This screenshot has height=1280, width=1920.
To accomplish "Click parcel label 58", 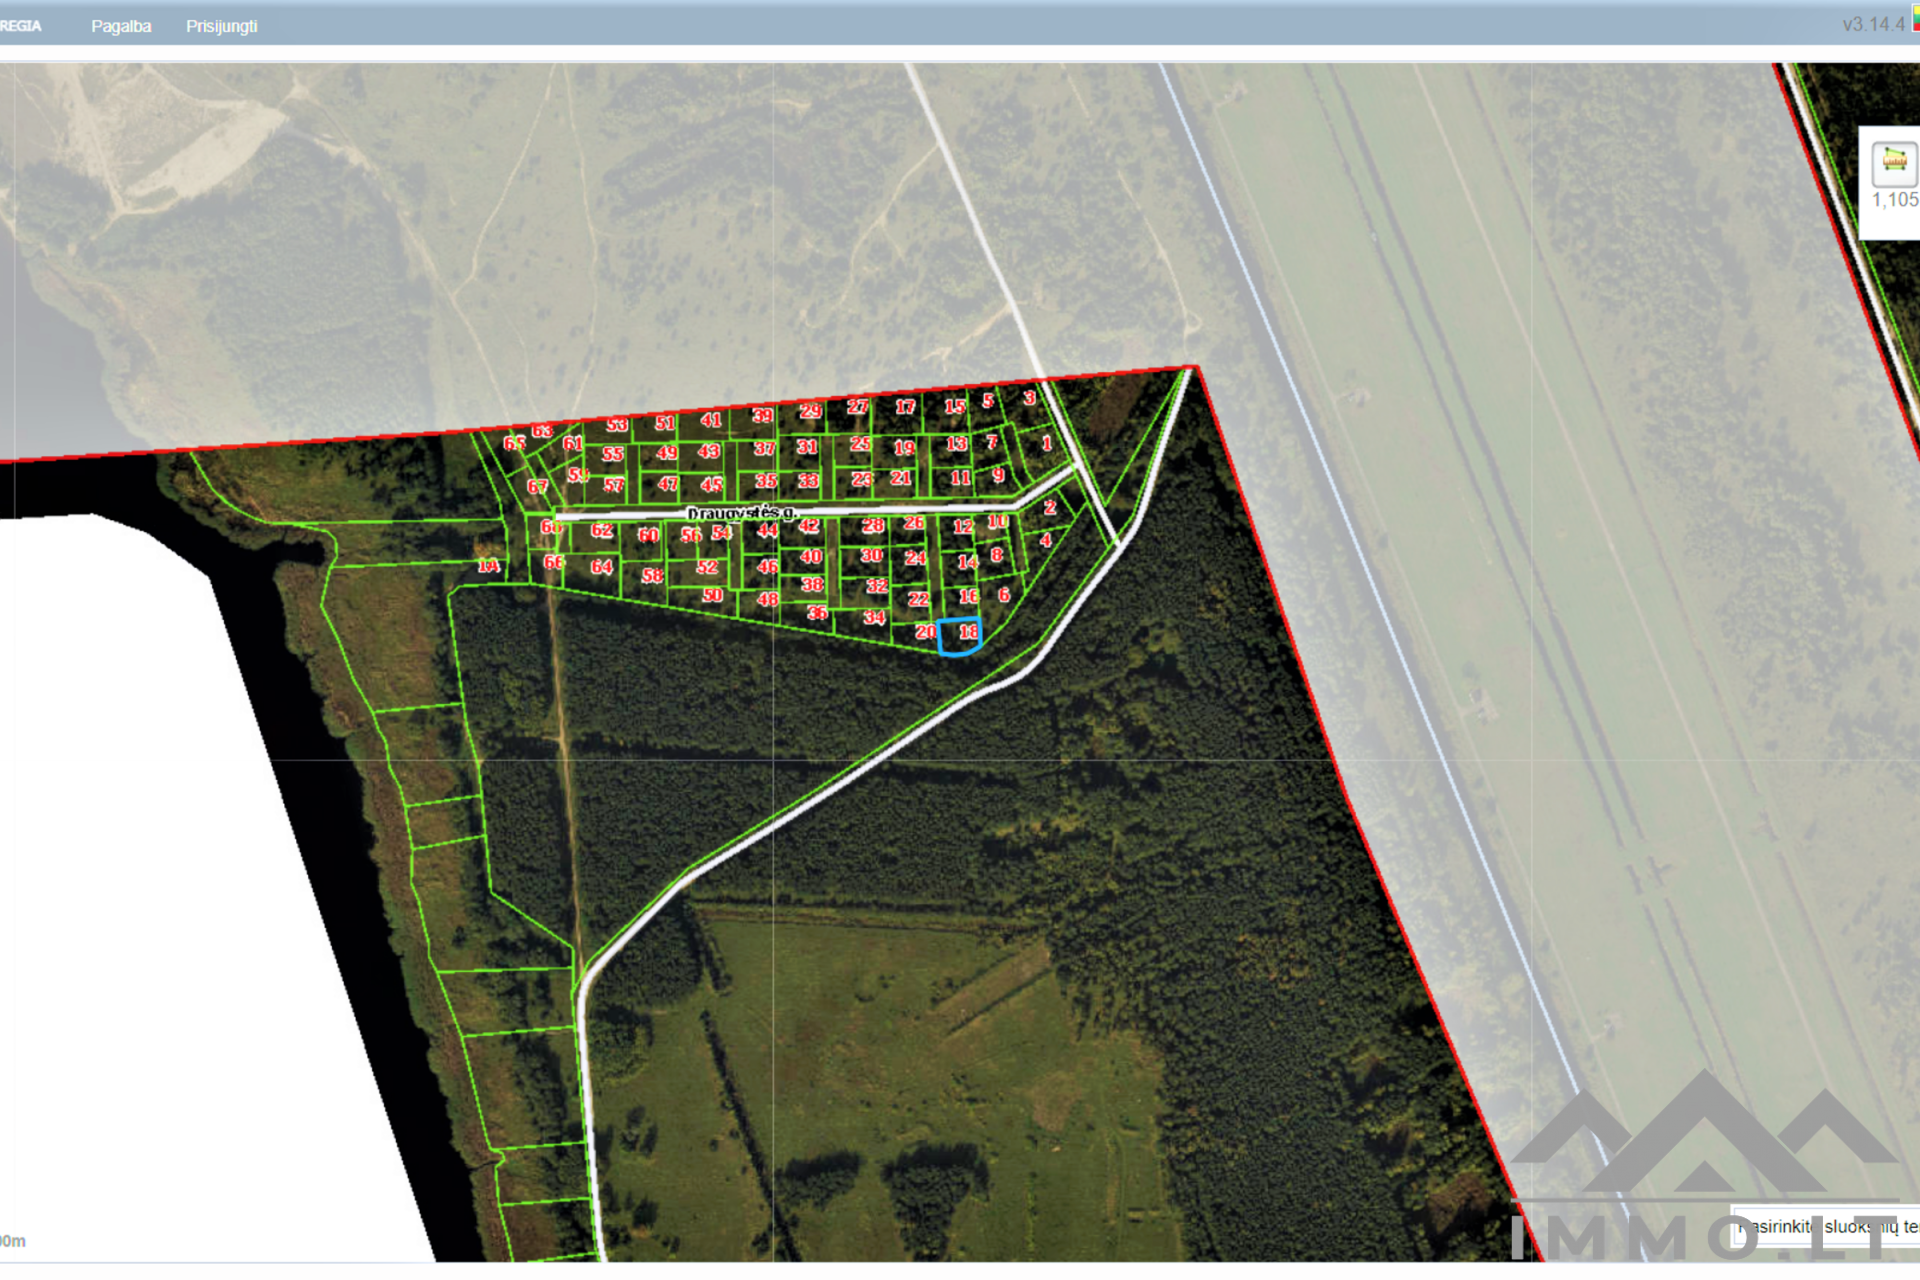I will click(x=653, y=575).
